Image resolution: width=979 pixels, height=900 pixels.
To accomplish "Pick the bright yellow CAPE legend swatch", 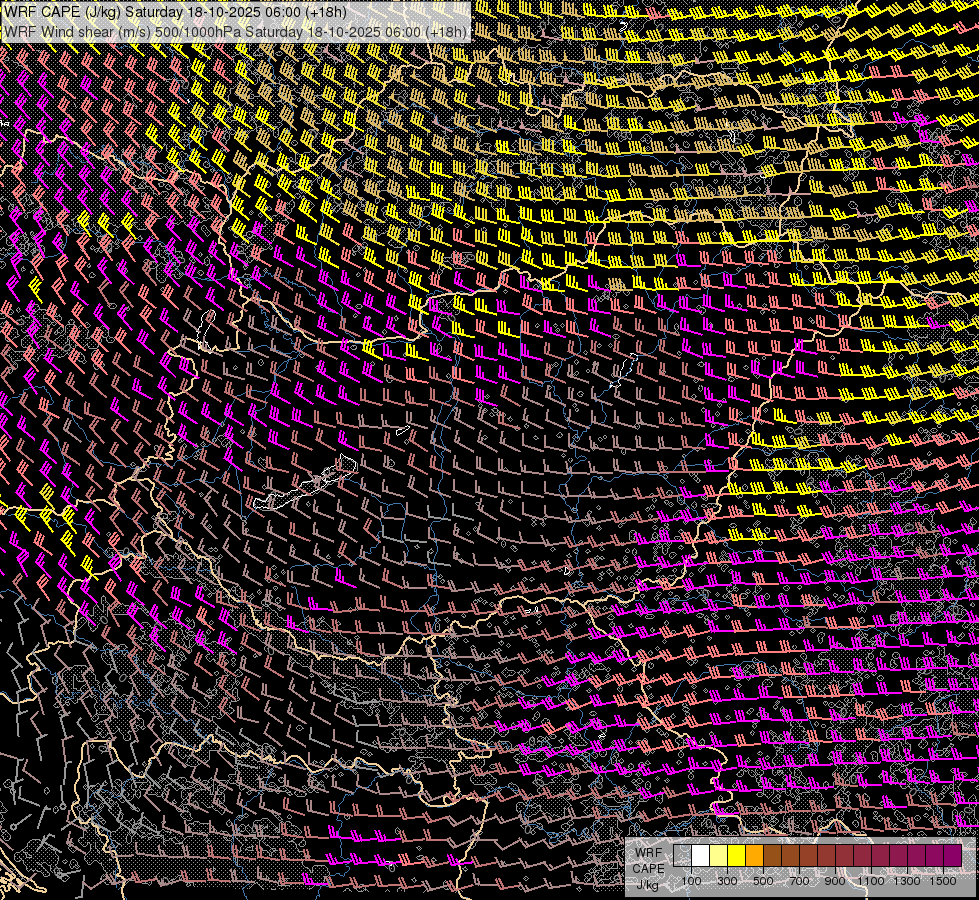I will [736, 856].
